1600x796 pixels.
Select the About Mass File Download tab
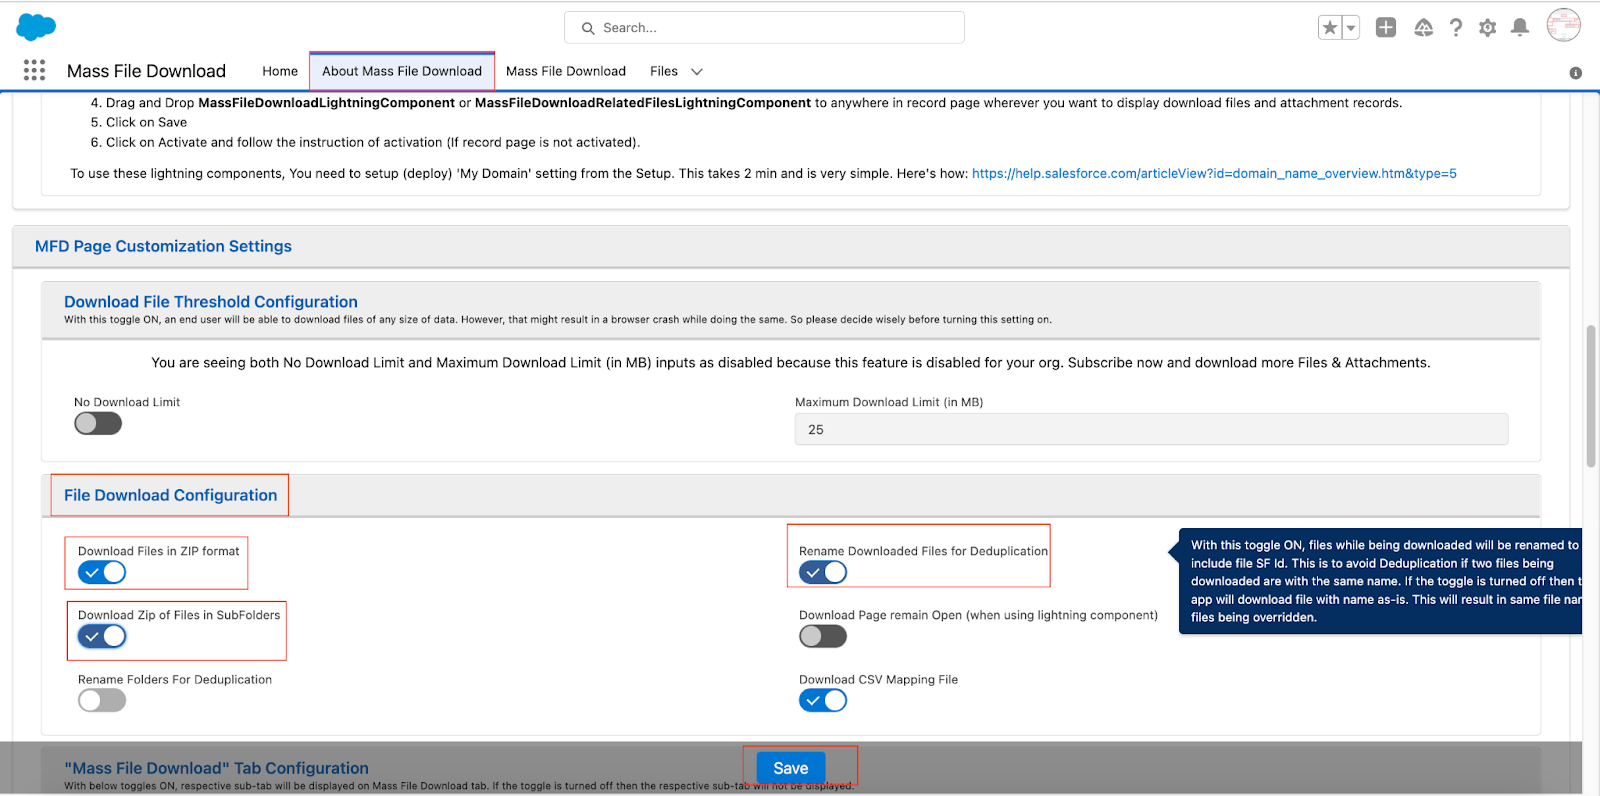coord(402,71)
